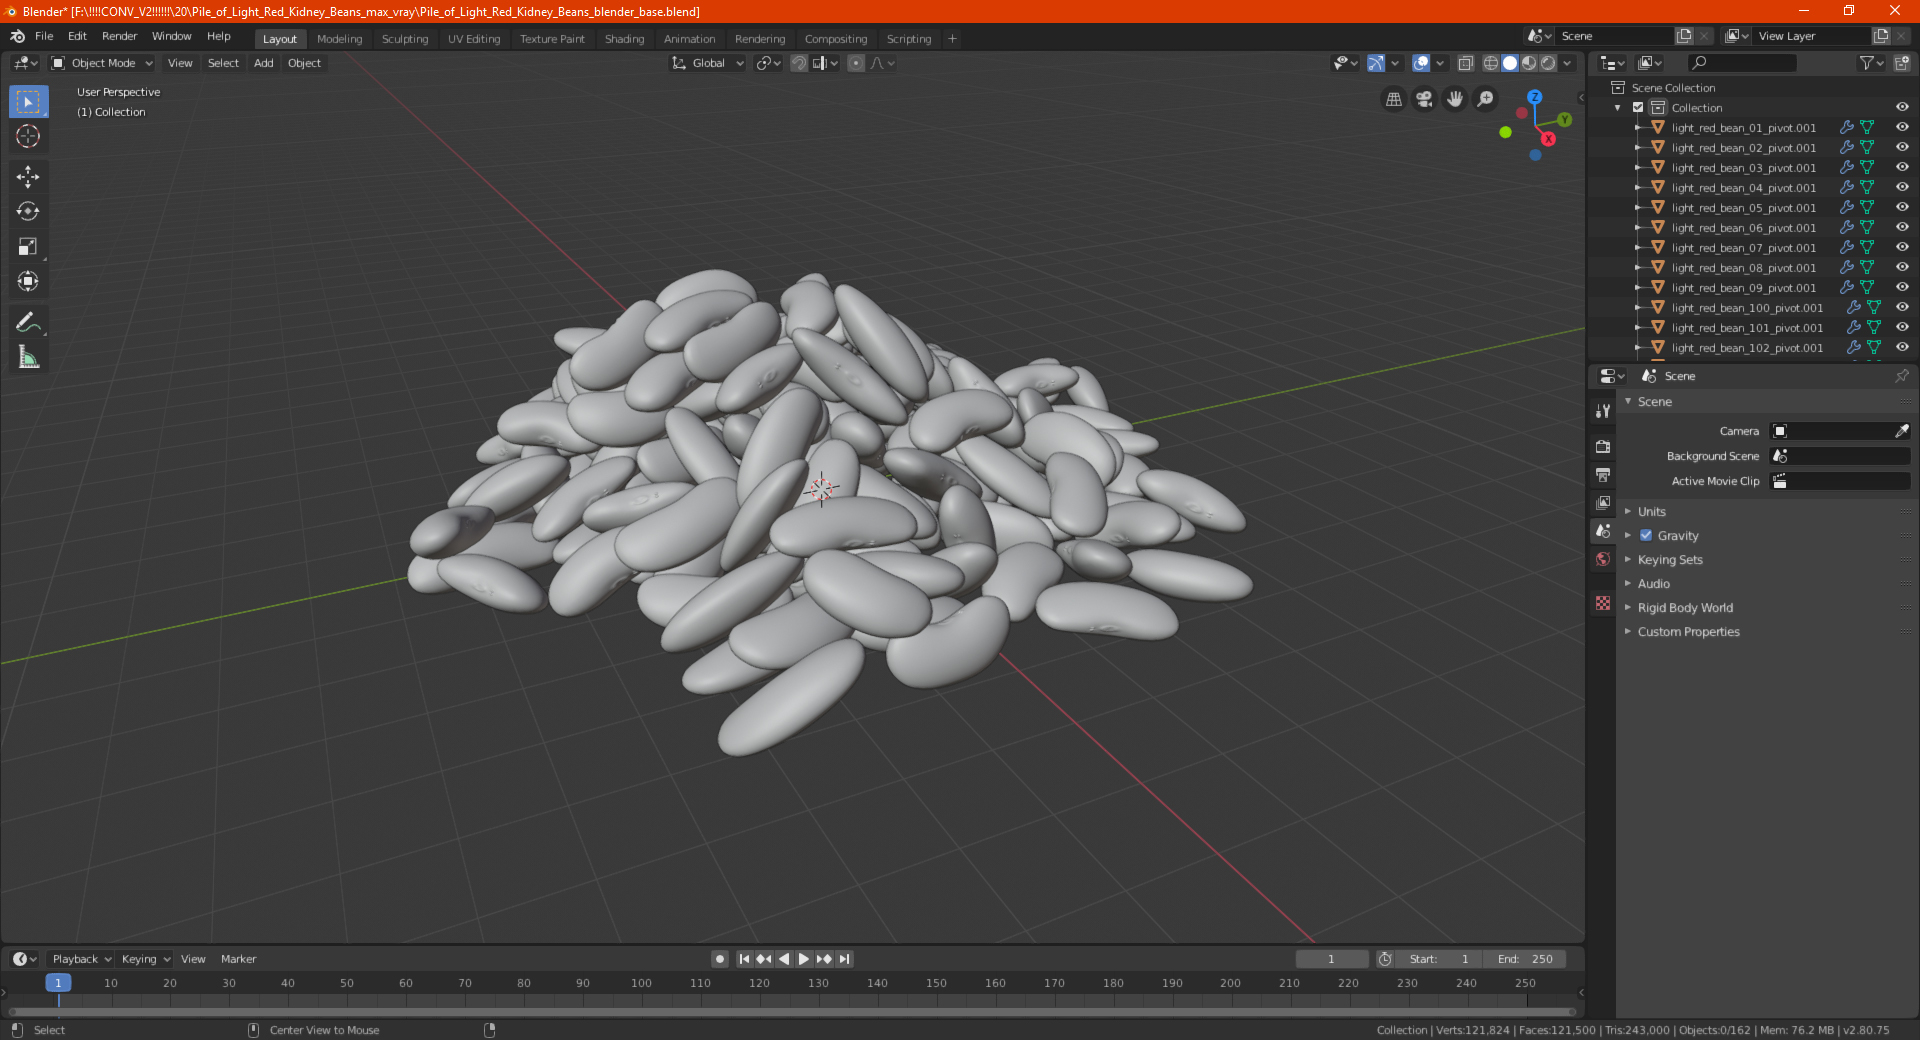Open the Output properties tab
This screenshot has height=1040, width=1920.
pos(1603,474)
